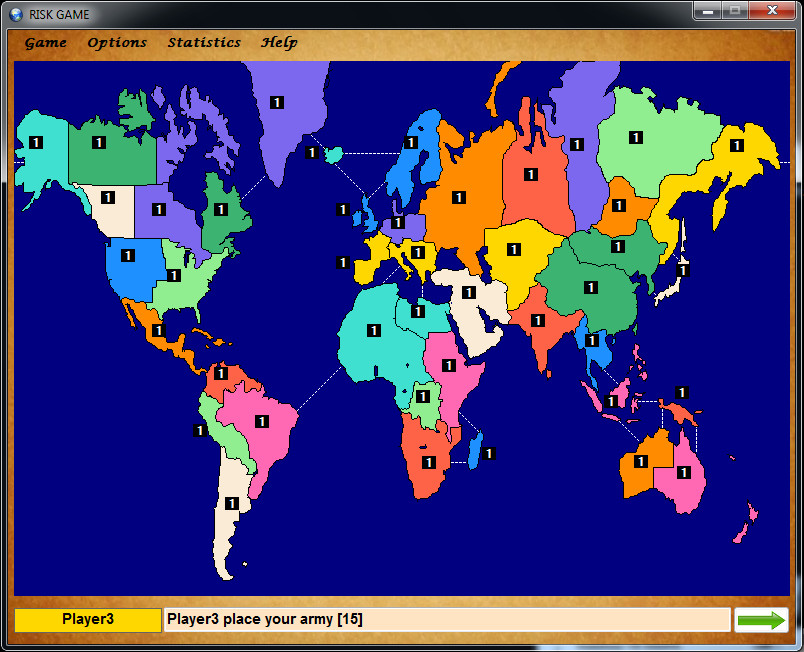
Task: Click the red Ural territory
Action: pos(531,175)
